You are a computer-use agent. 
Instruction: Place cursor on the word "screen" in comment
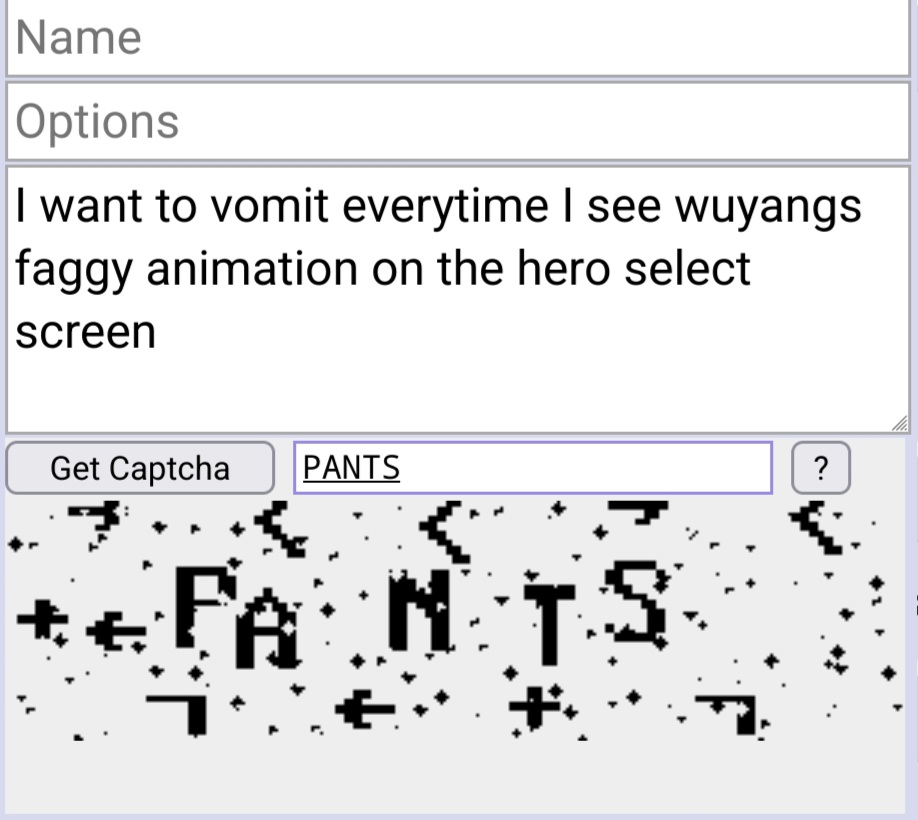point(85,333)
